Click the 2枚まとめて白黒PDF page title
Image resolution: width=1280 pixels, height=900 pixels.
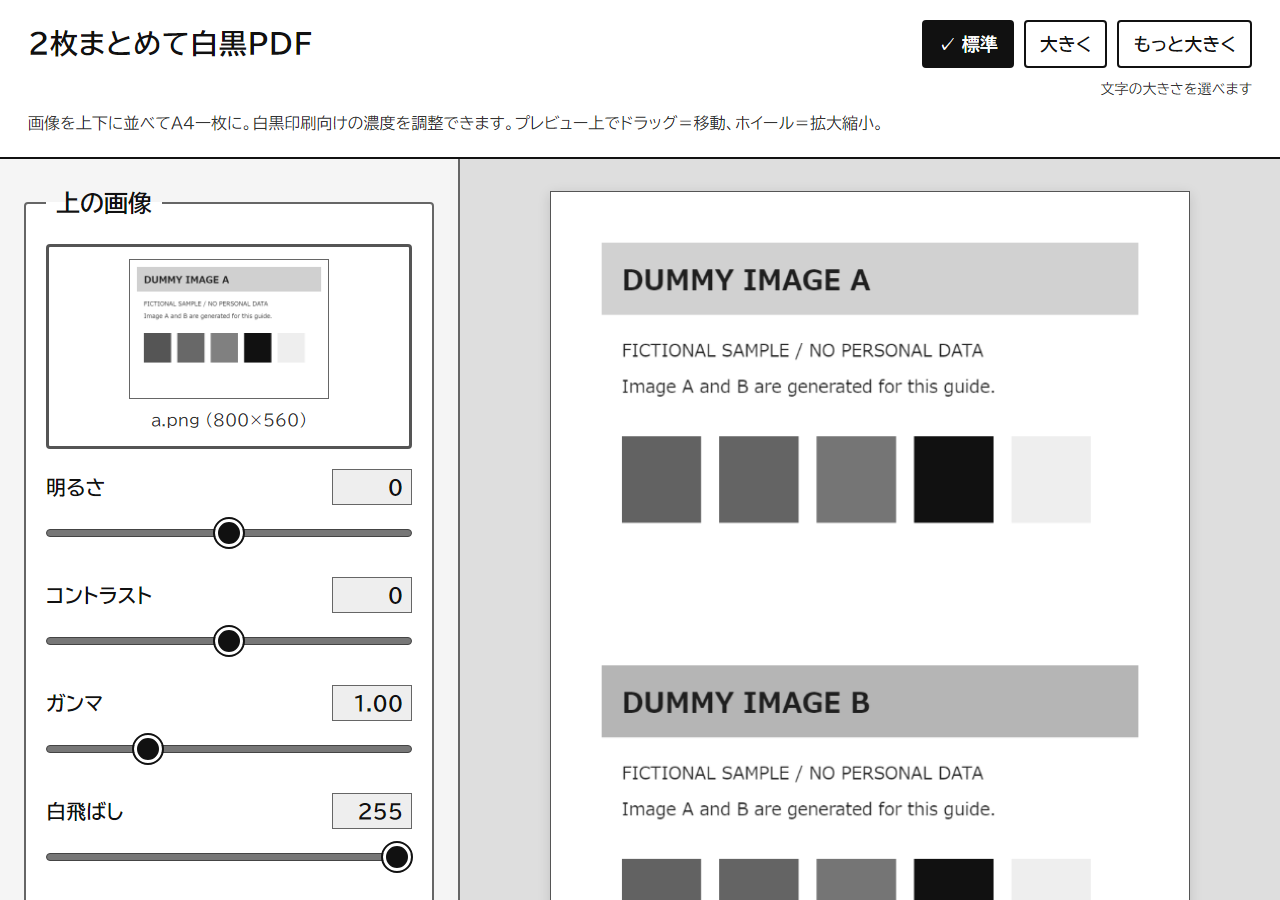(x=170, y=44)
